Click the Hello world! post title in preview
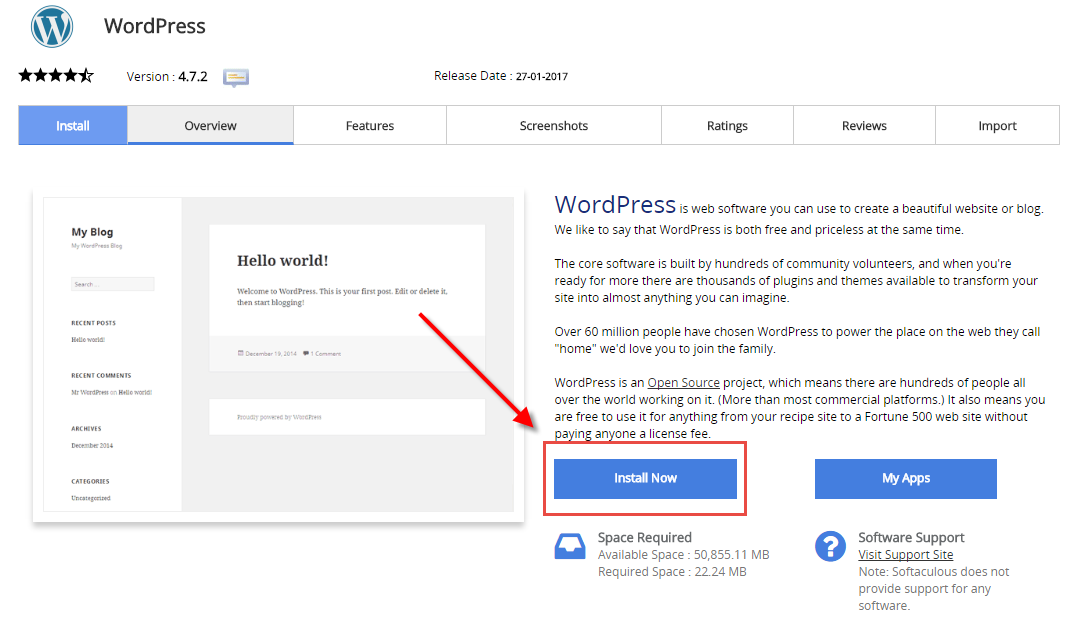 click(283, 261)
